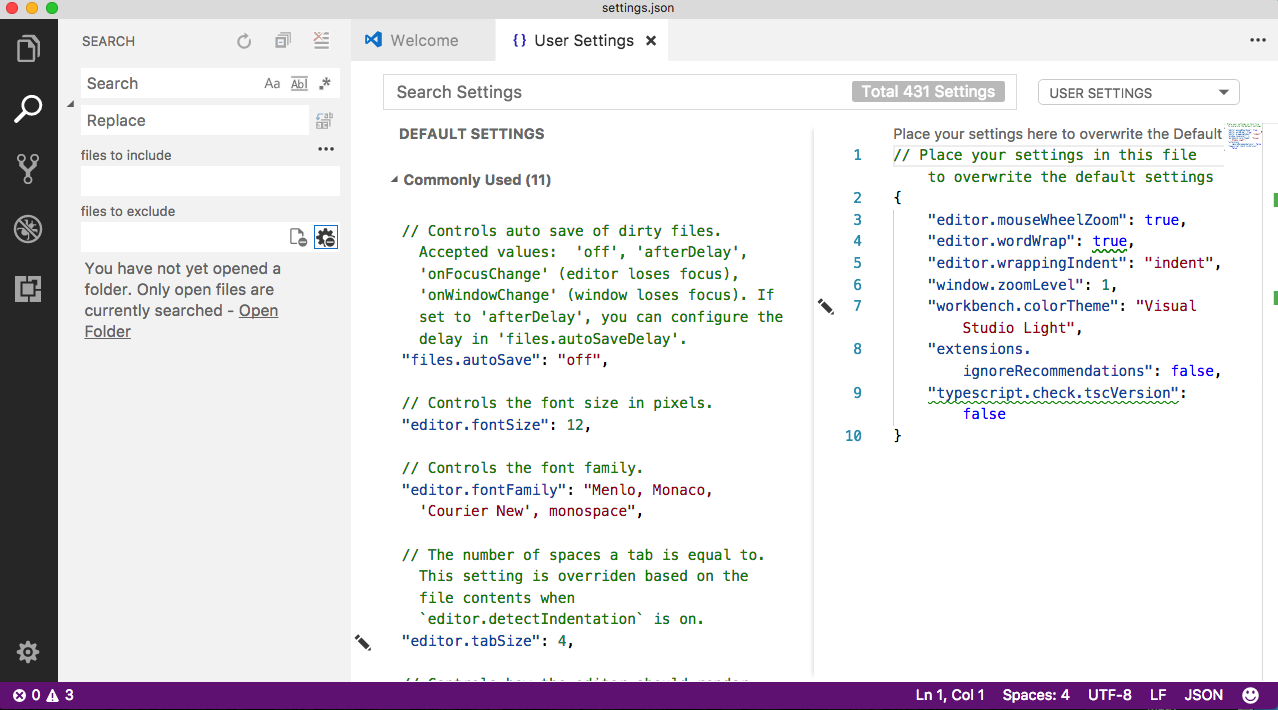This screenshot has width=1278, height=710.
Task: Click the smiley feedback icon in status bar
Action: 1251,695
